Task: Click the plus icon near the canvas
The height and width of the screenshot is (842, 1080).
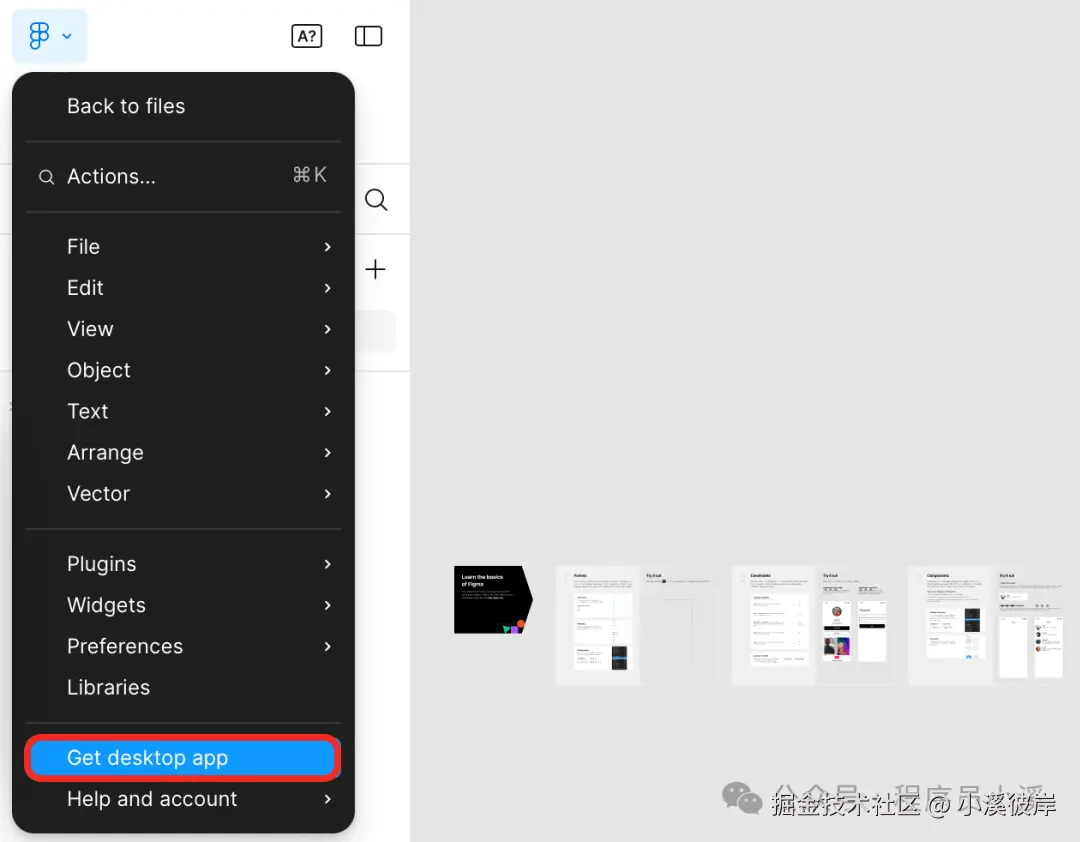Action: pyautogui.click(x=375, y=269)
